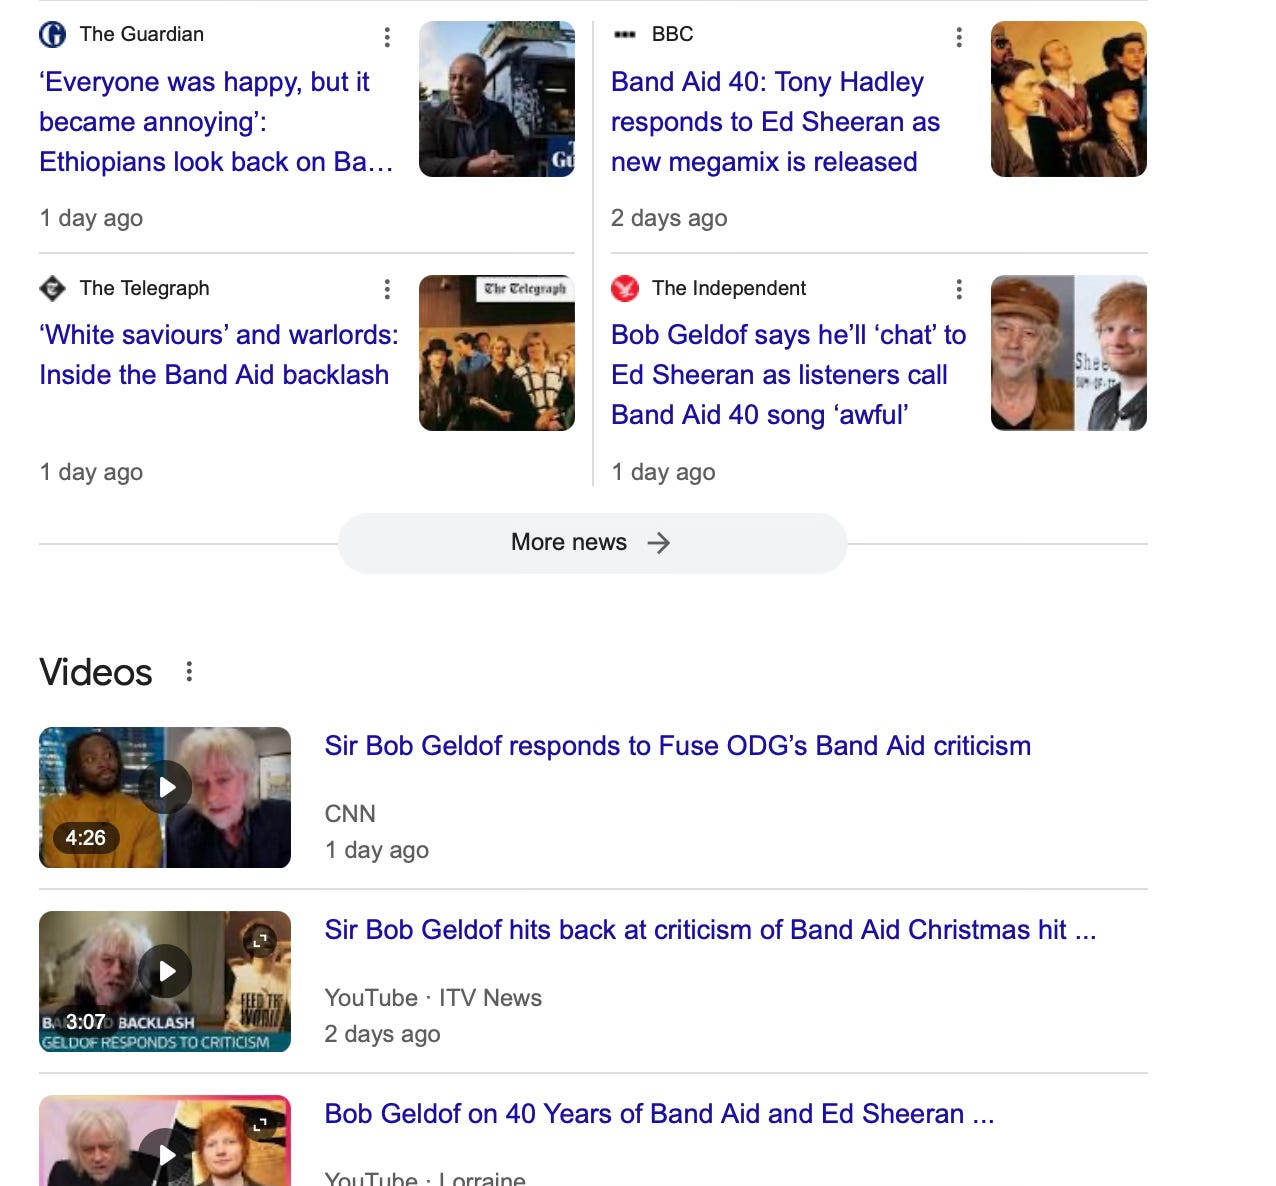
Task: Click the BBC logo icon
Action: click(x=625, y=34)
